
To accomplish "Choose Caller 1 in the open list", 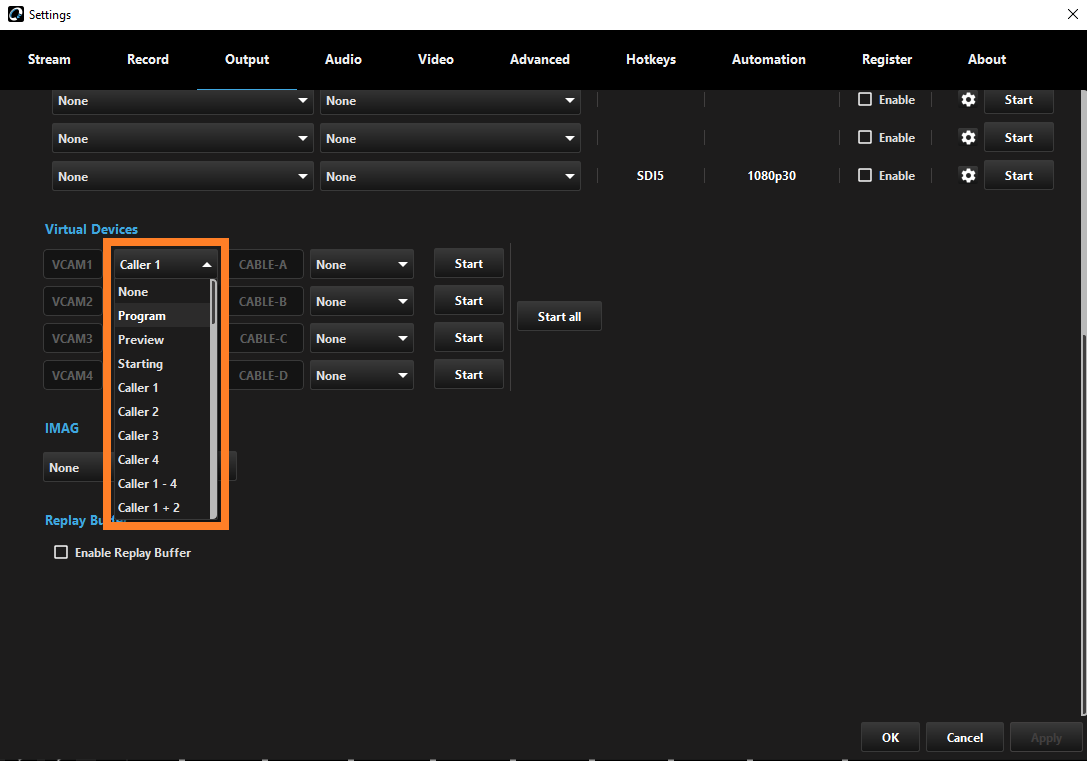I will pos(162,387).
